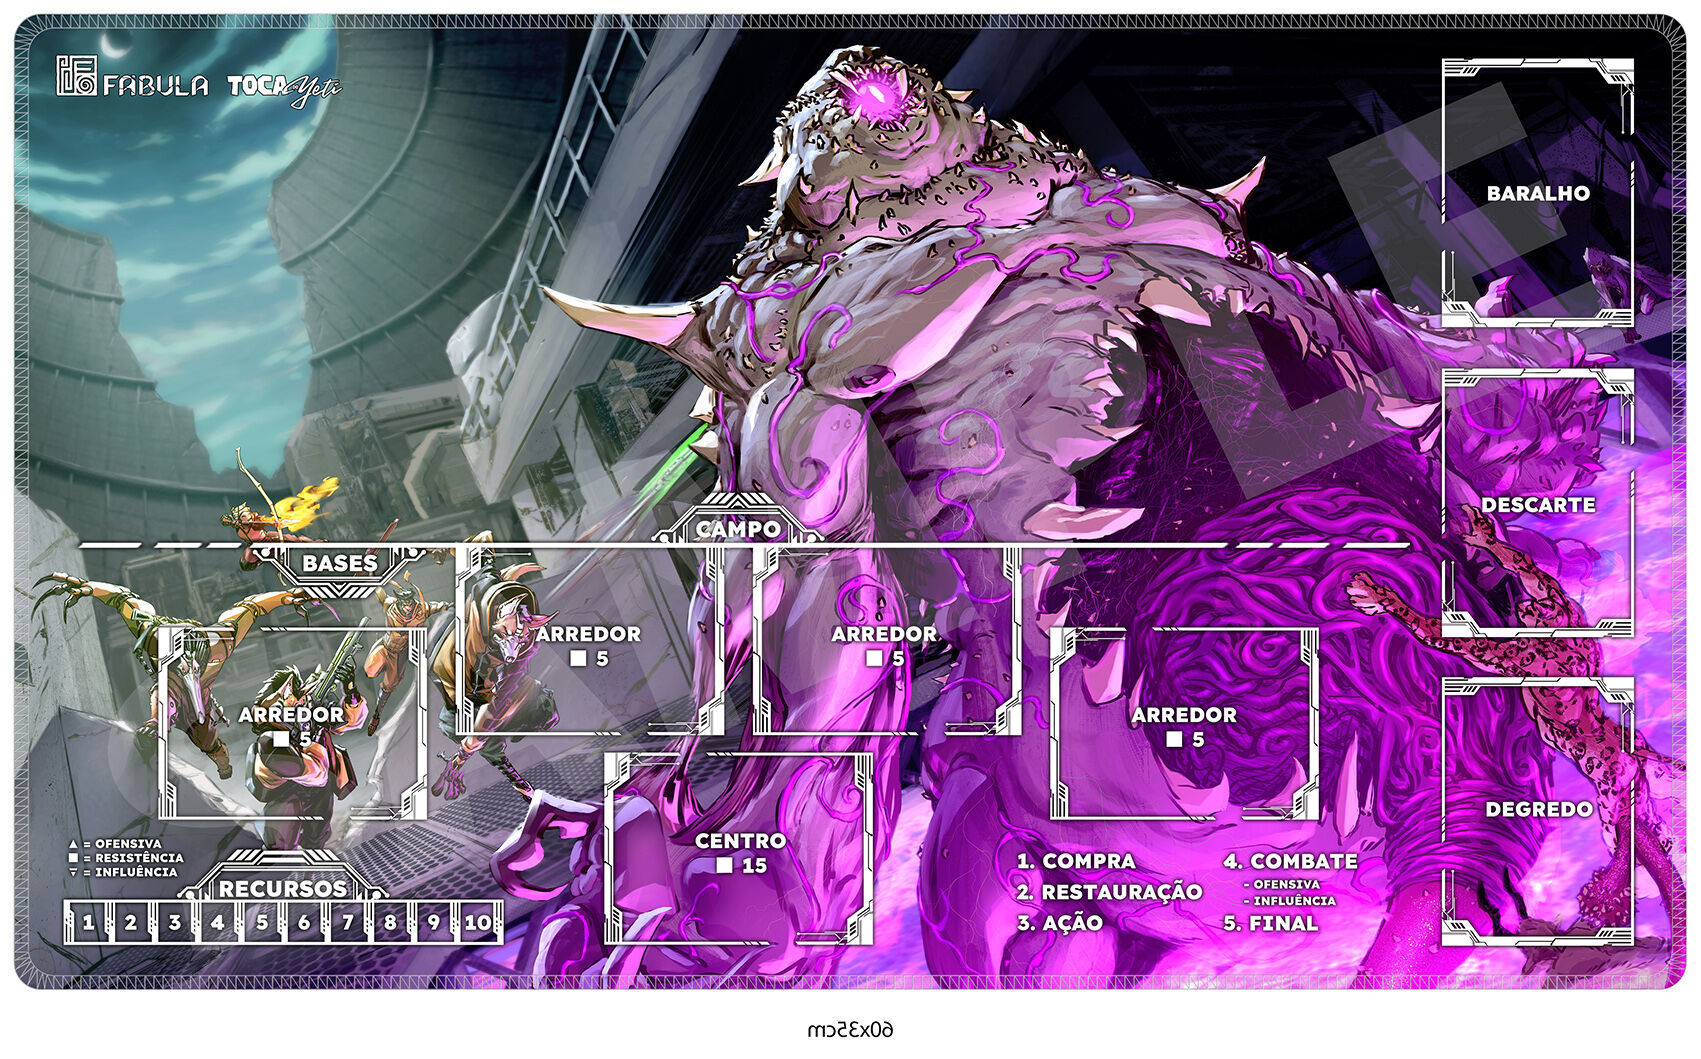
Task: Click the mirrored 60x35cm size caption
Action: [x=850, y=1029]
